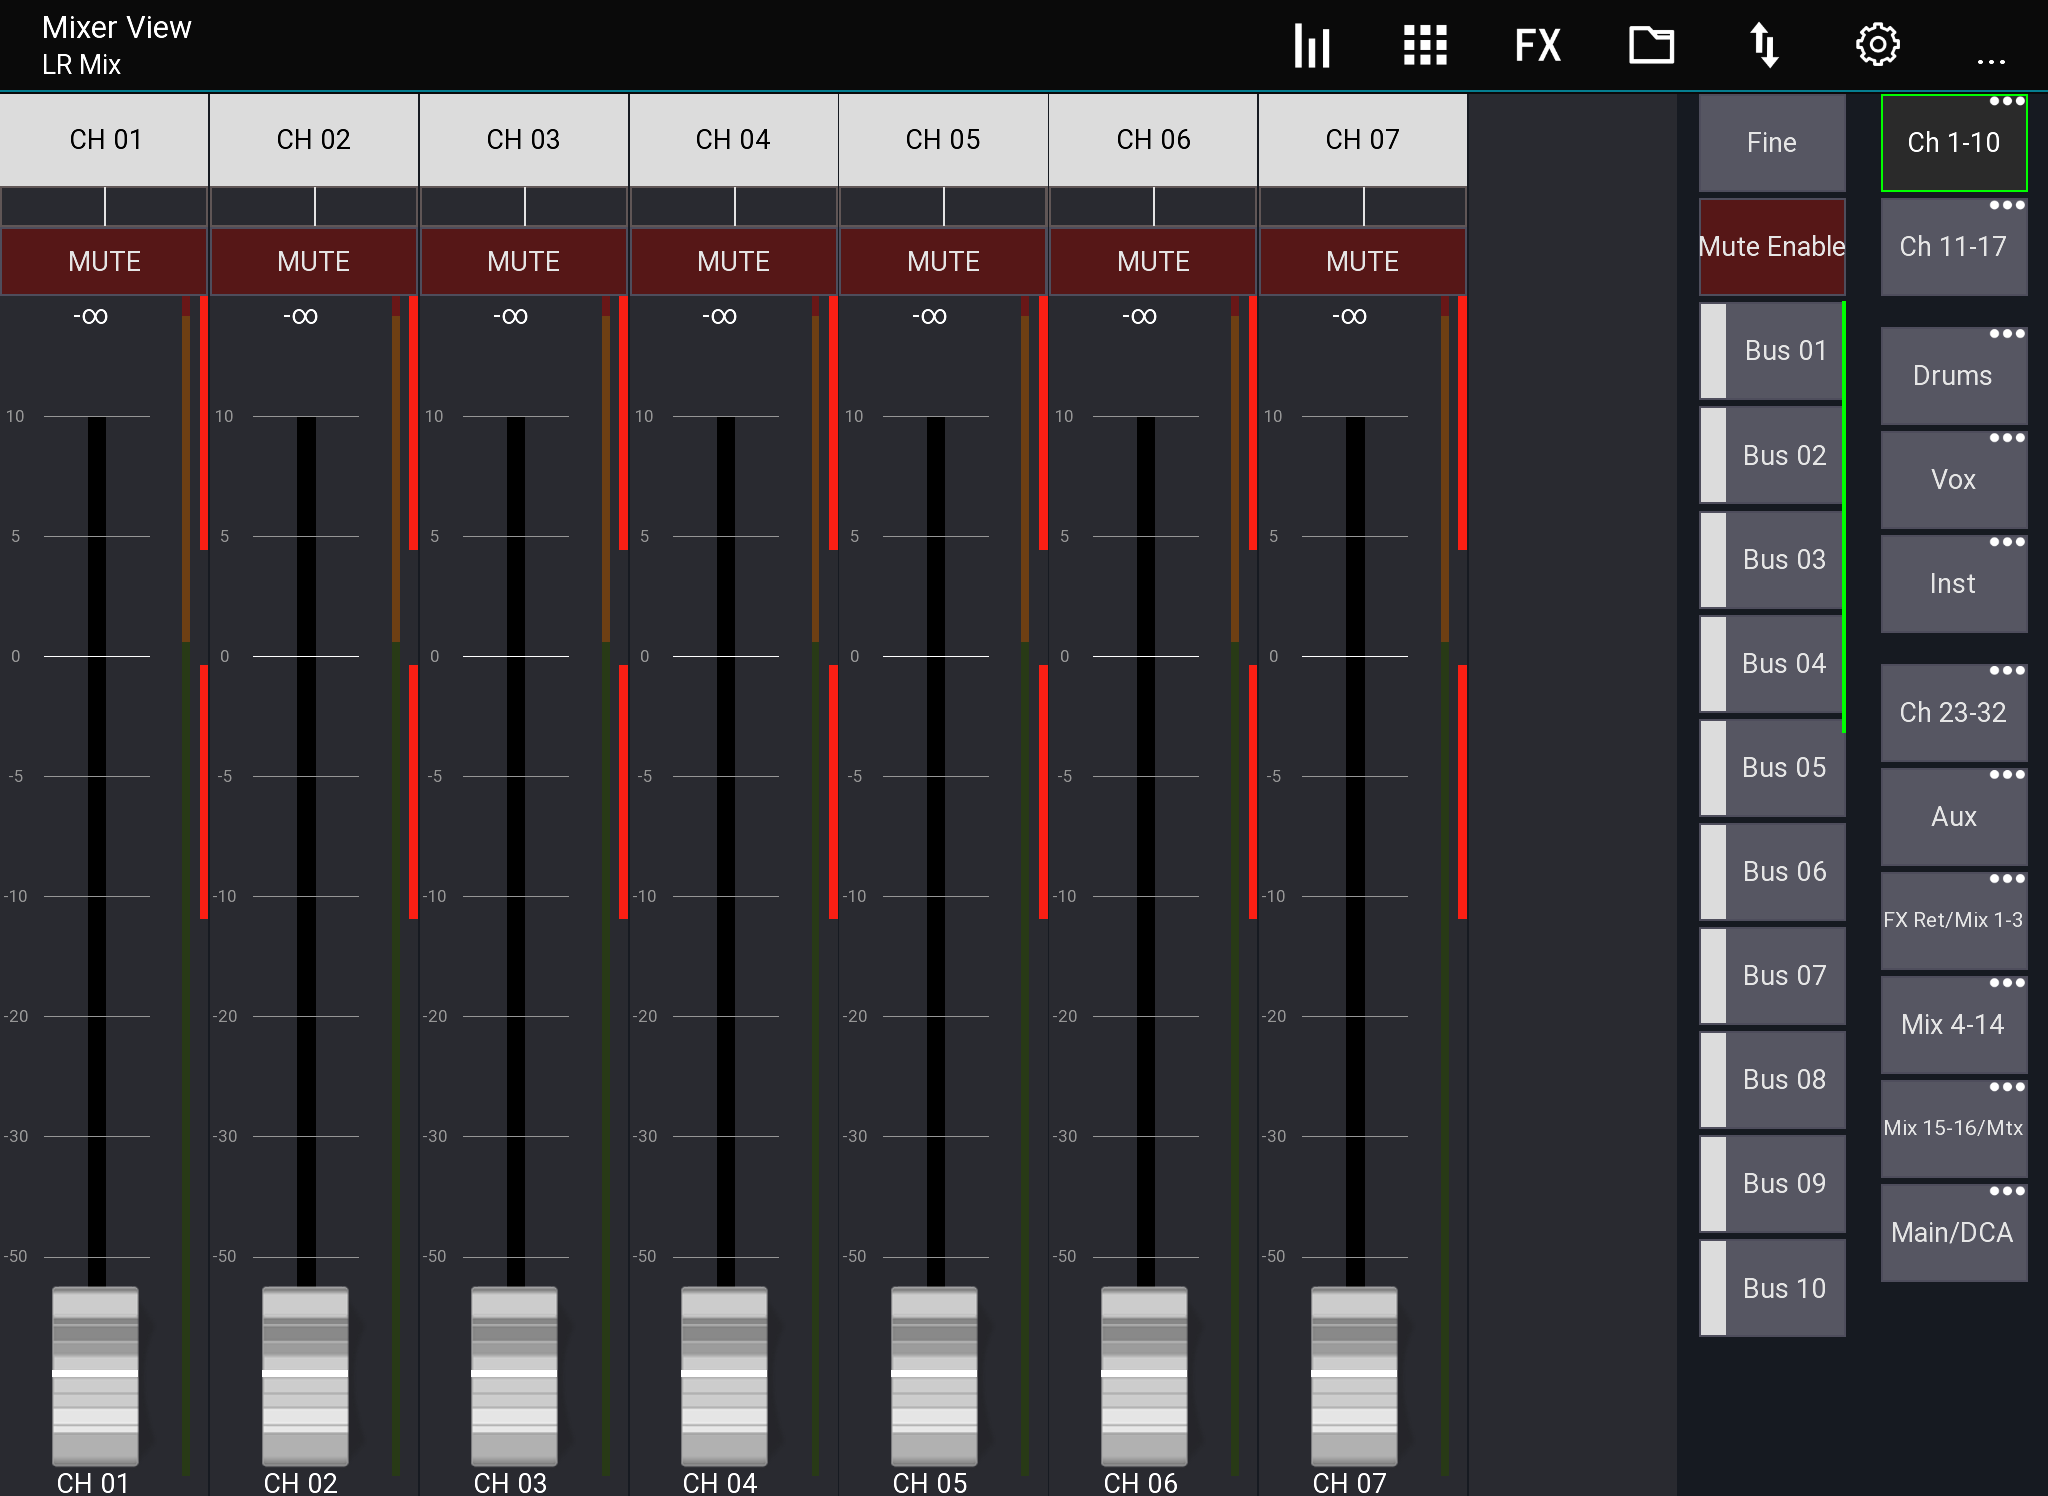Mute channel CH 06
The width and height of the screenshot is (2048, 1496).
[1153, 262]
